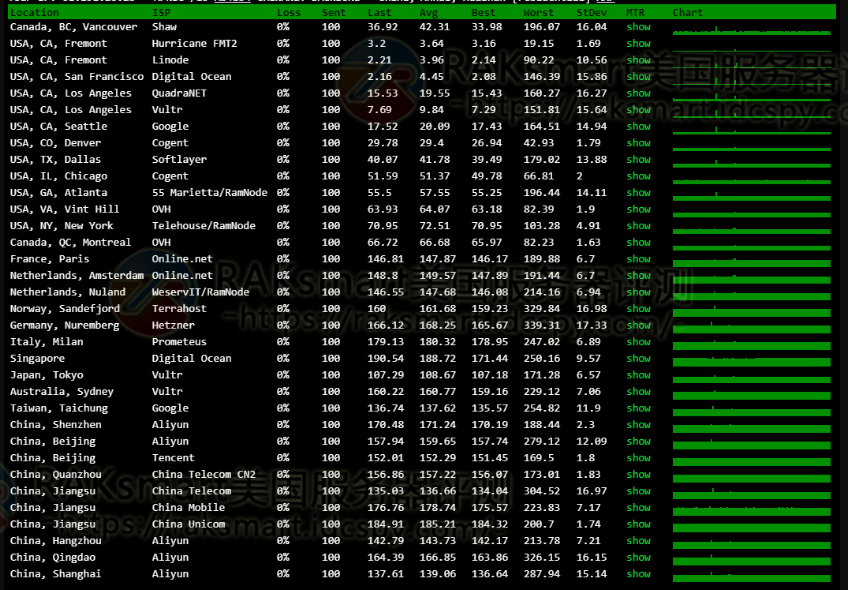
Task: Click show for Jiangsu China Unicom
Action: coord(638,525)
